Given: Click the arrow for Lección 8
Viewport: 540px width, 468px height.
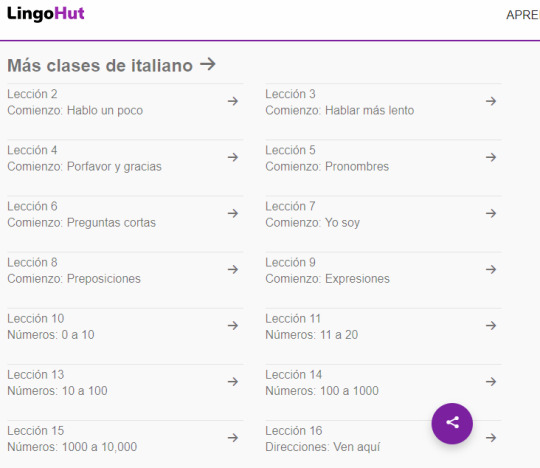Looking at the screenshot, I should point(233,269).
